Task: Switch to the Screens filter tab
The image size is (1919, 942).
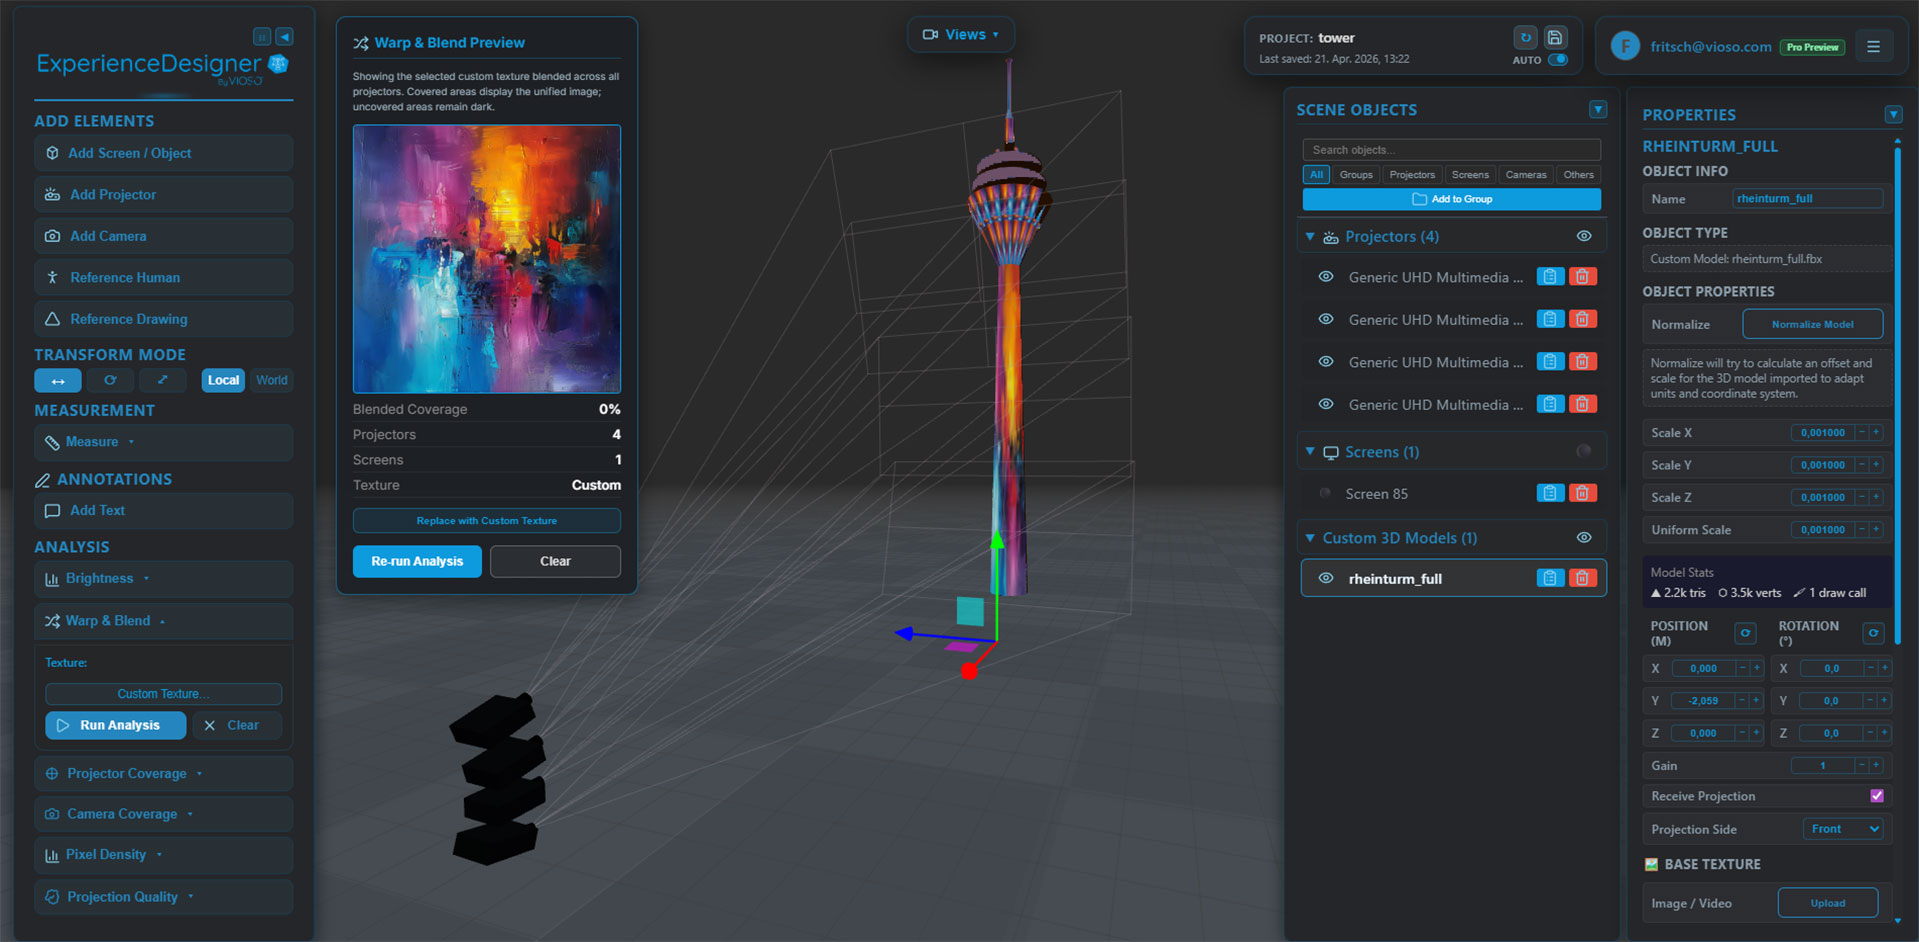Action: [1470, 174]
